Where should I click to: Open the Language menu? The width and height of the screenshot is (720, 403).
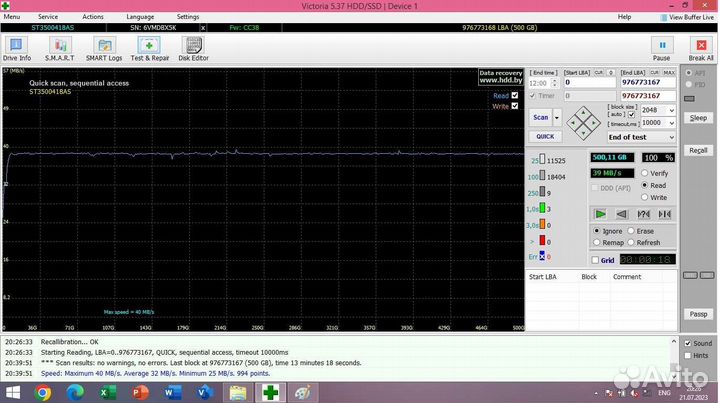(x=140, y=17)
